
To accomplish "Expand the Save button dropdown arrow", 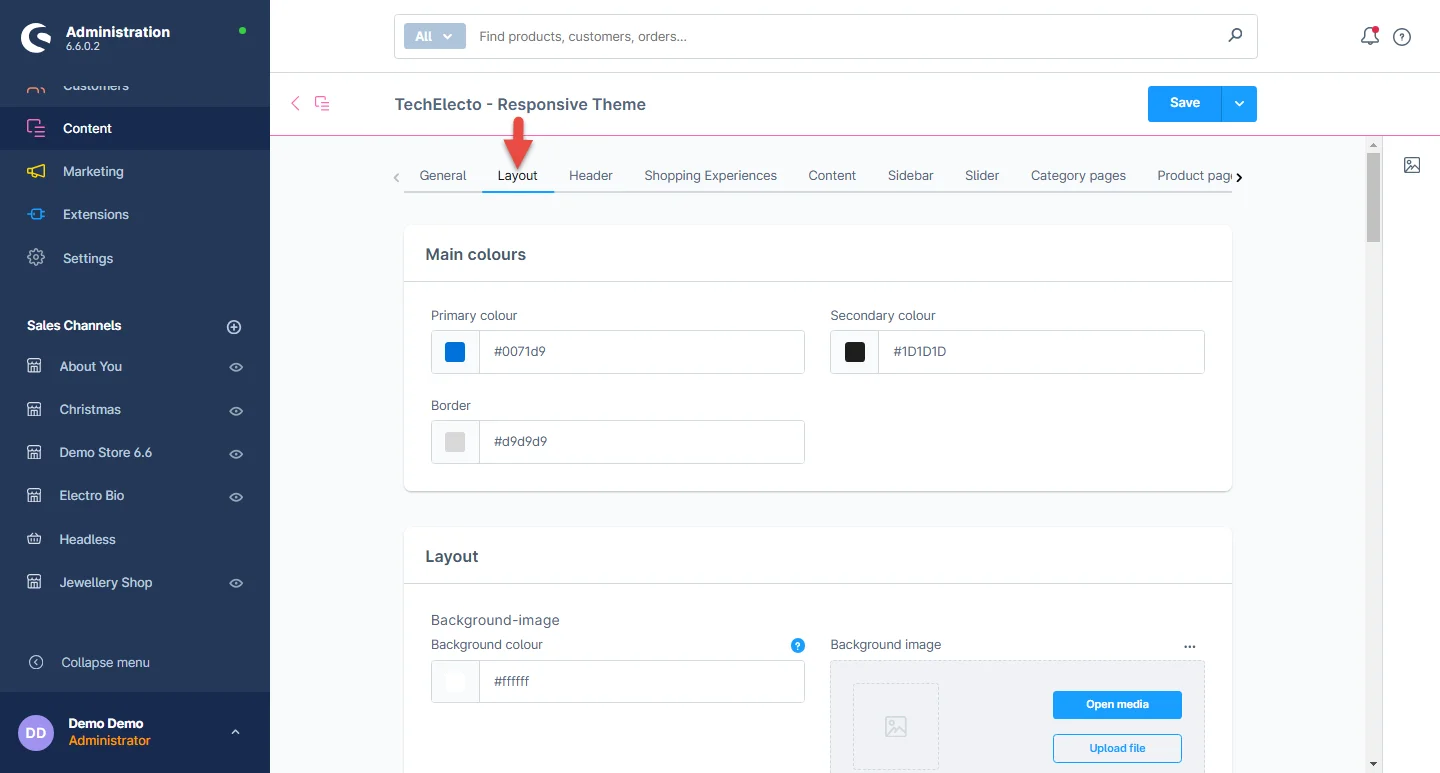I will click(x=1239, y=104).
